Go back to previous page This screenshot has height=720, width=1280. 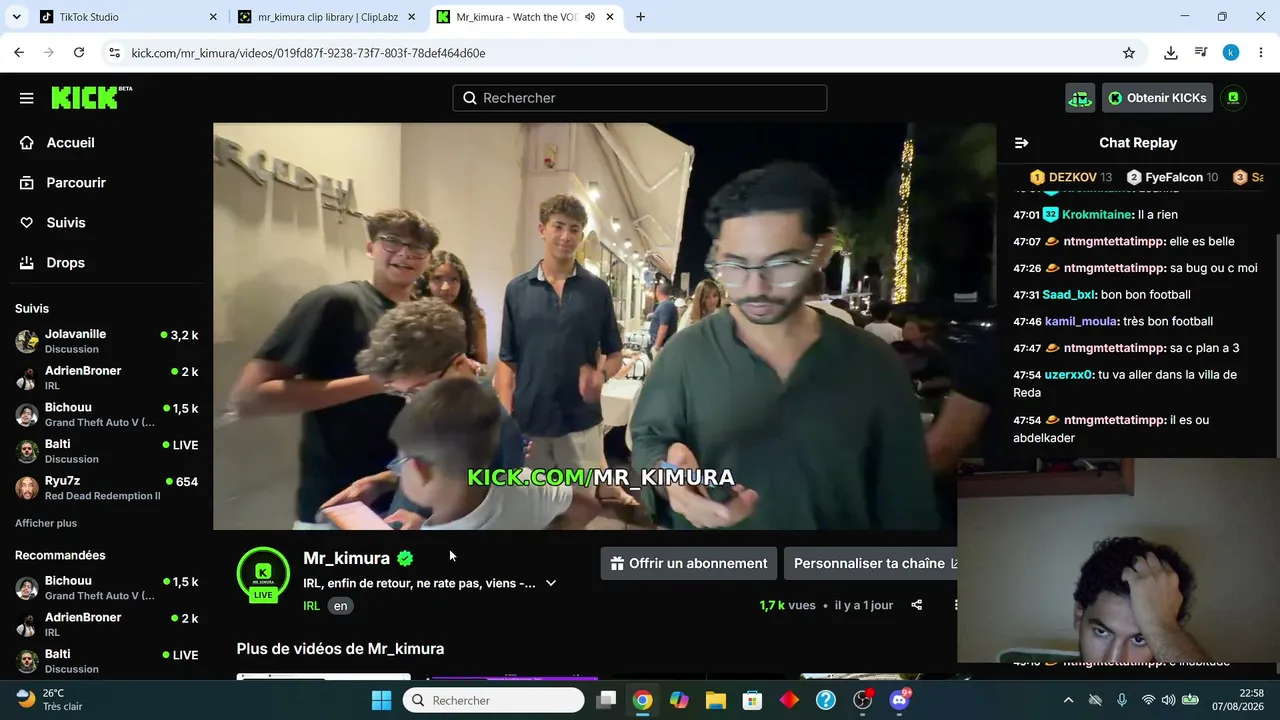[x=19, y=53]
